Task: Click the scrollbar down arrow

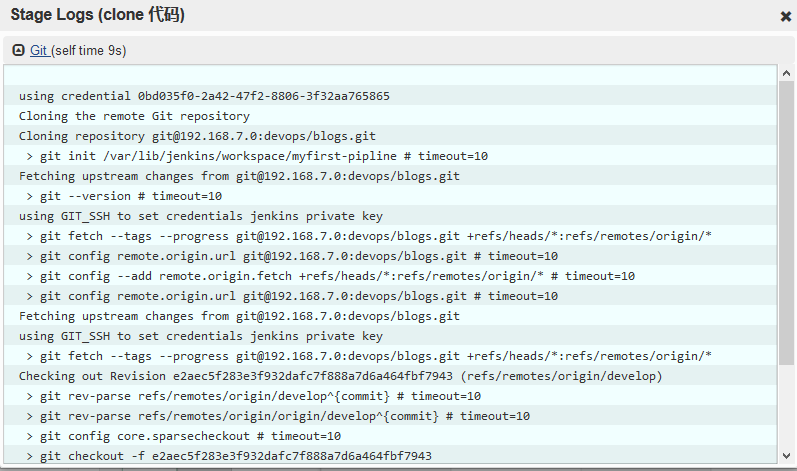Action: coord(787,456)
